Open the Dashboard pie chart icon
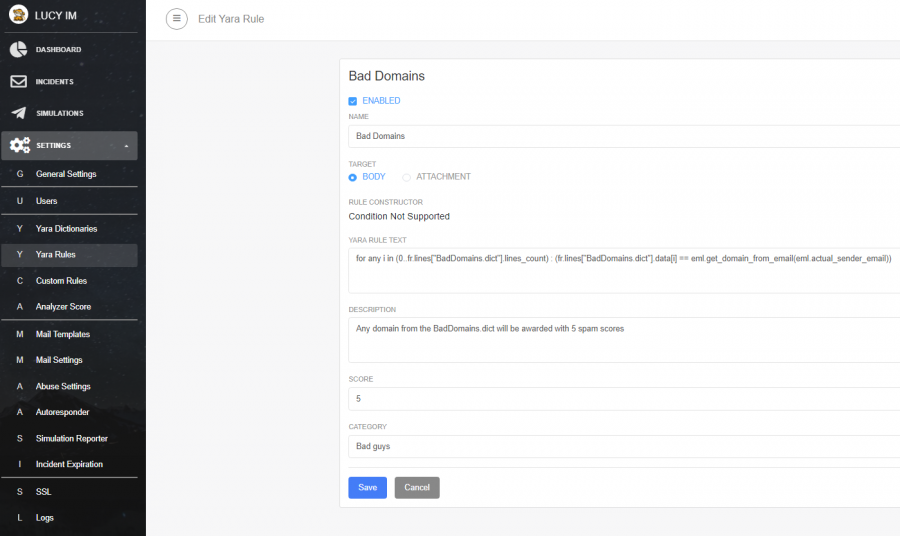This screenshot has width=900, height=536. [x=18, y=49]
